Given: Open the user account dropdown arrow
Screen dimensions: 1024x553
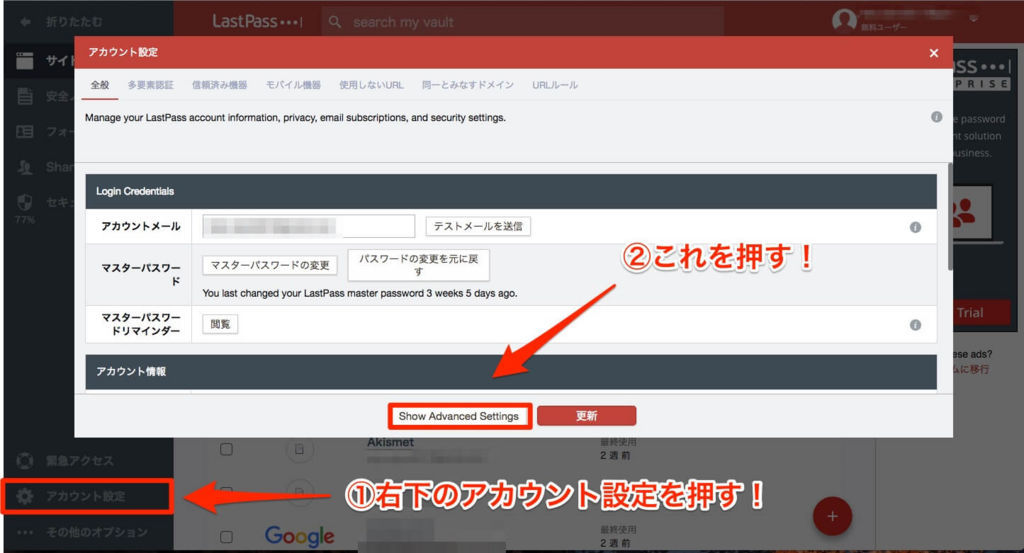Looking at the screenshot, I should tap(973, 19).
